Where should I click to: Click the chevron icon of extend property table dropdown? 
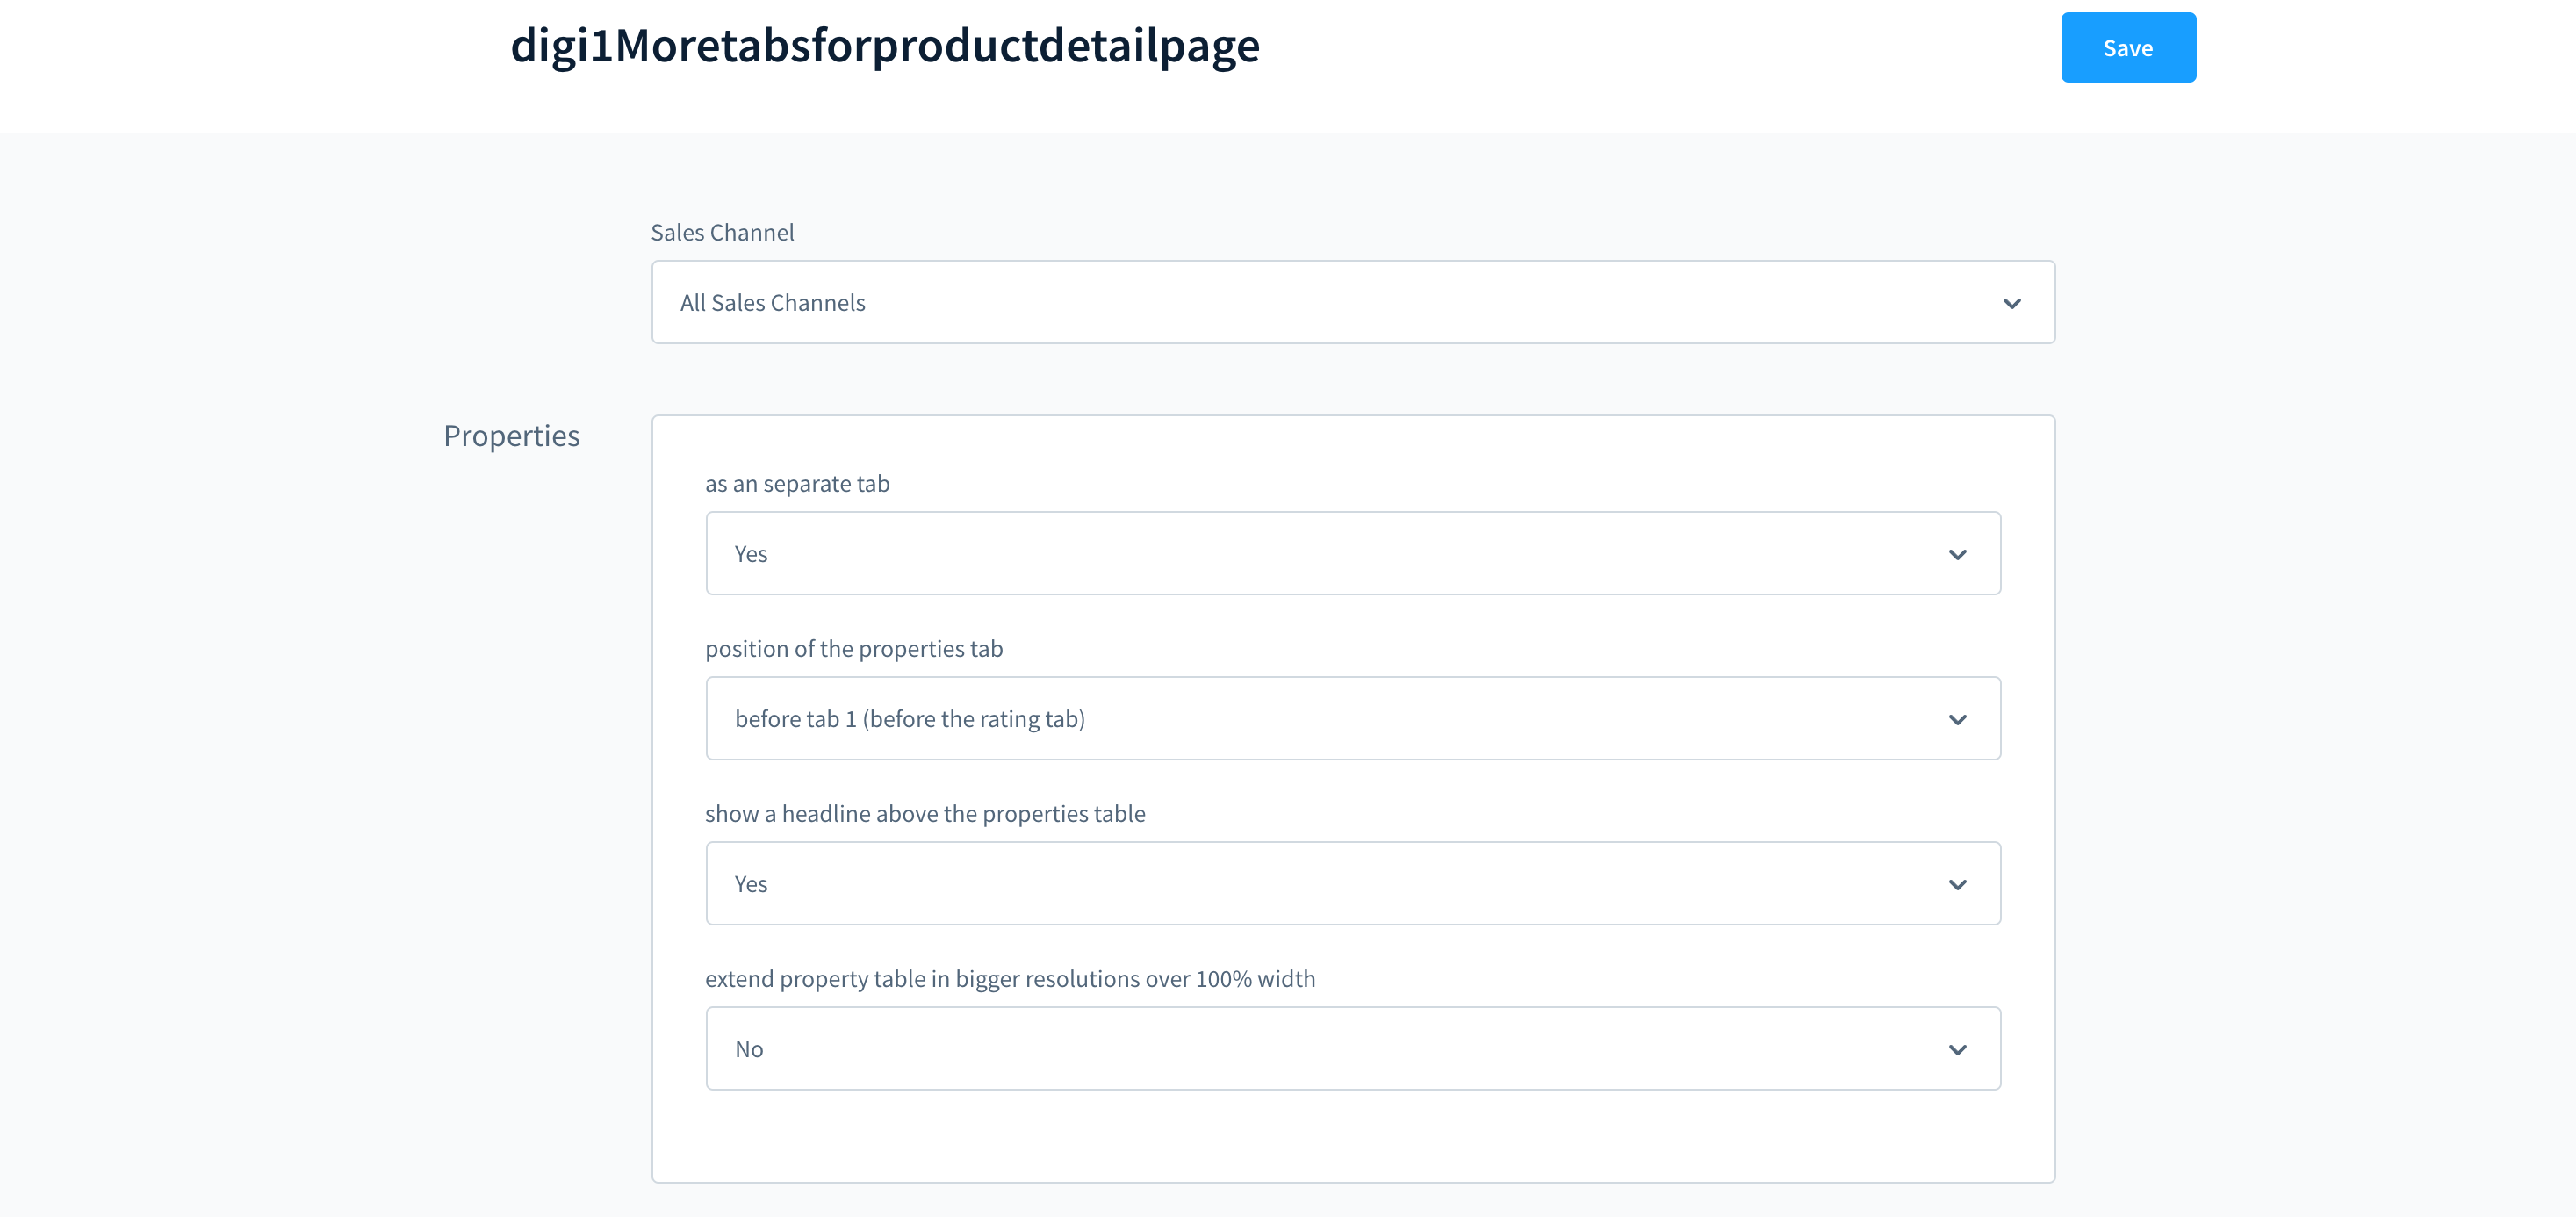(1957, 1049)
